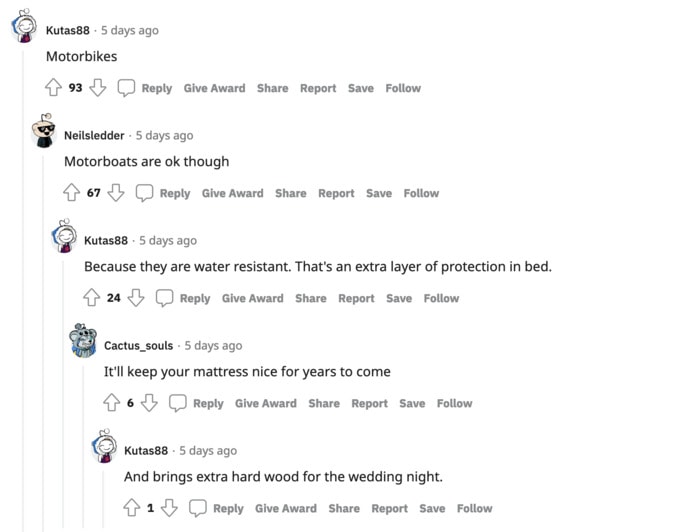Viewport: 700px width, 532px height.
Task: Collapse thread via line under Neilsledder's avatar
Action: coord(43,341)
